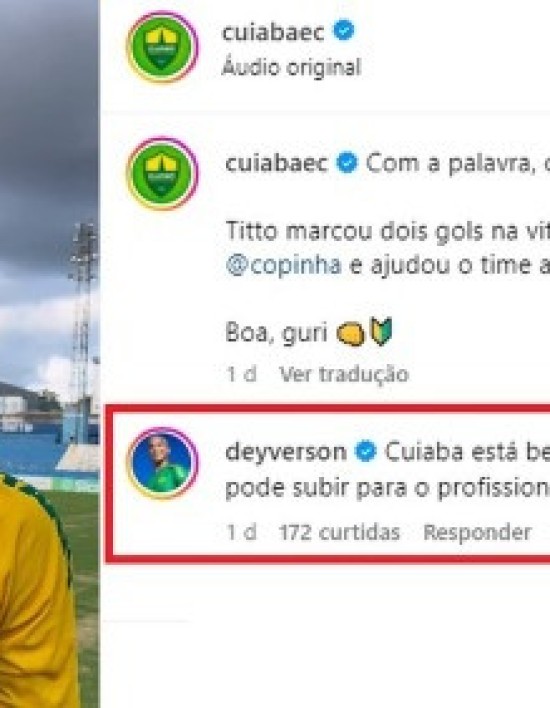This screenshot has width=550, height=708.
Task: Click the cuiabaec username in header
Action: 273,33
